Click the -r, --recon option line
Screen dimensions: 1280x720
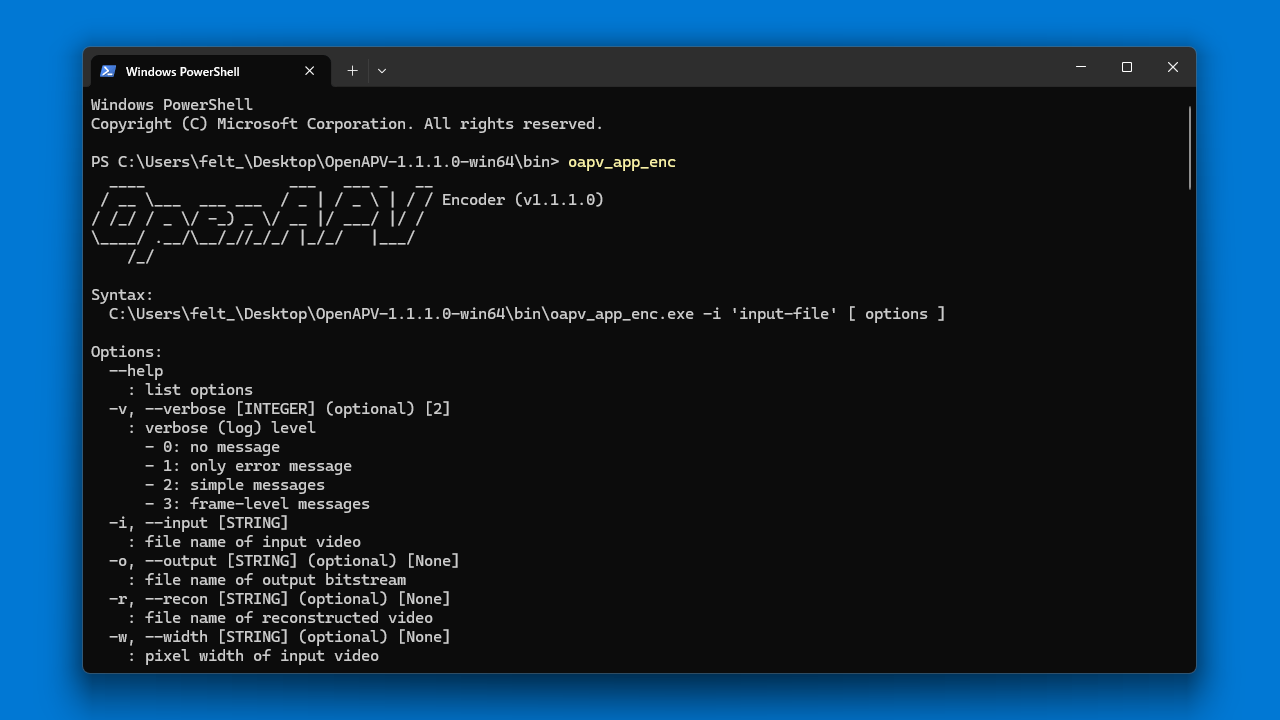[280, 599]
